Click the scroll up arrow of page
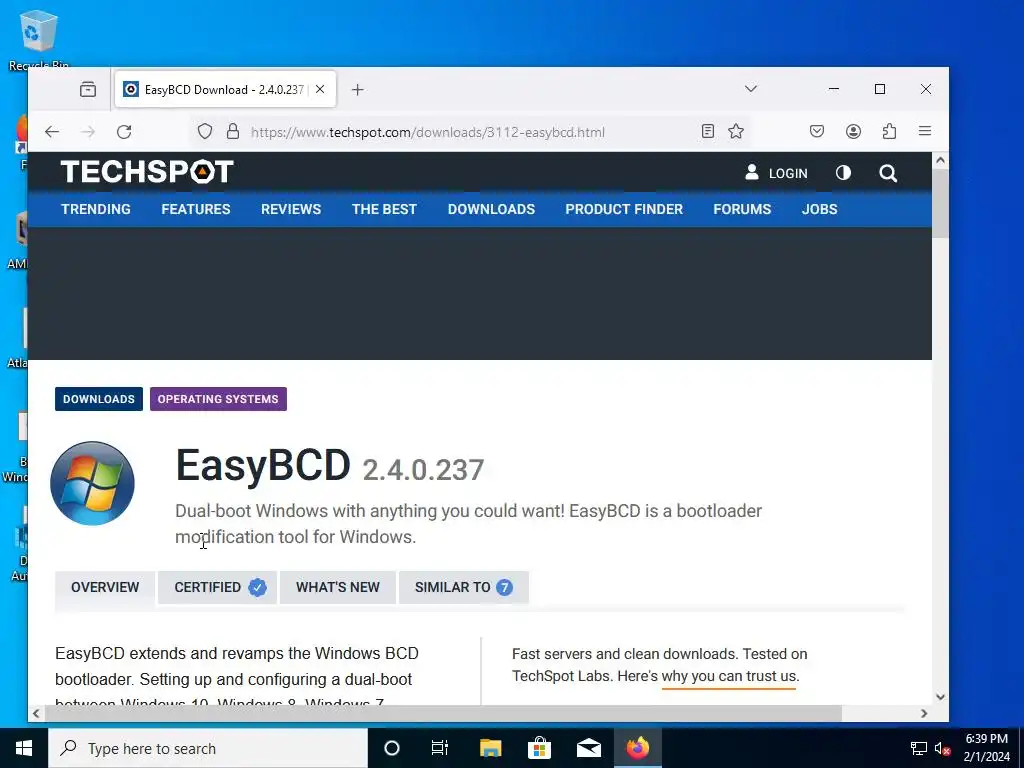Screen dimensions: 1024x768 tap(940, 160)
